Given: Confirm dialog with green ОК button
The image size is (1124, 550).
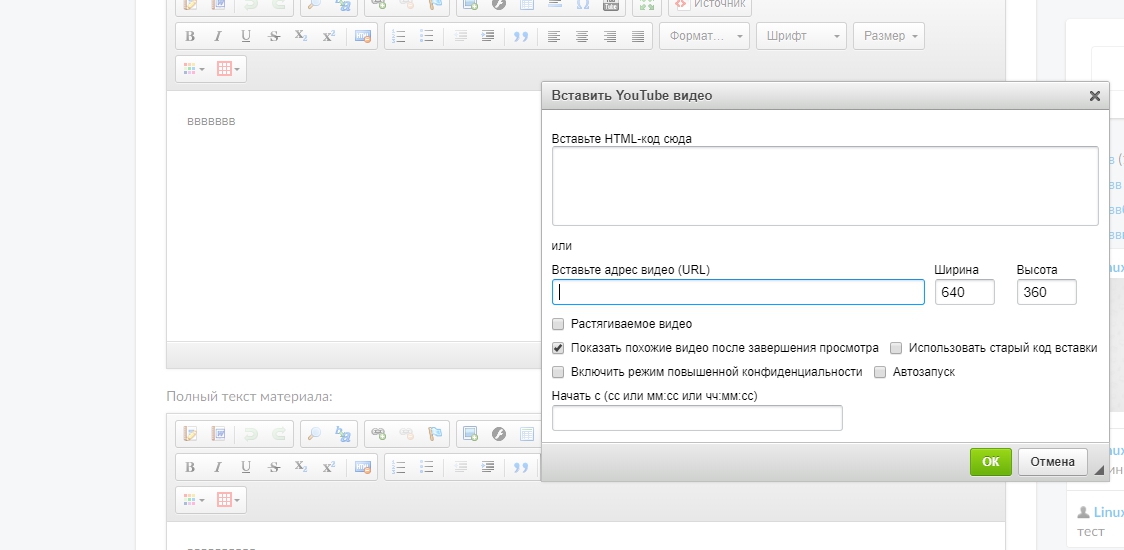Looking at the screenshot, I should [991, 462].
